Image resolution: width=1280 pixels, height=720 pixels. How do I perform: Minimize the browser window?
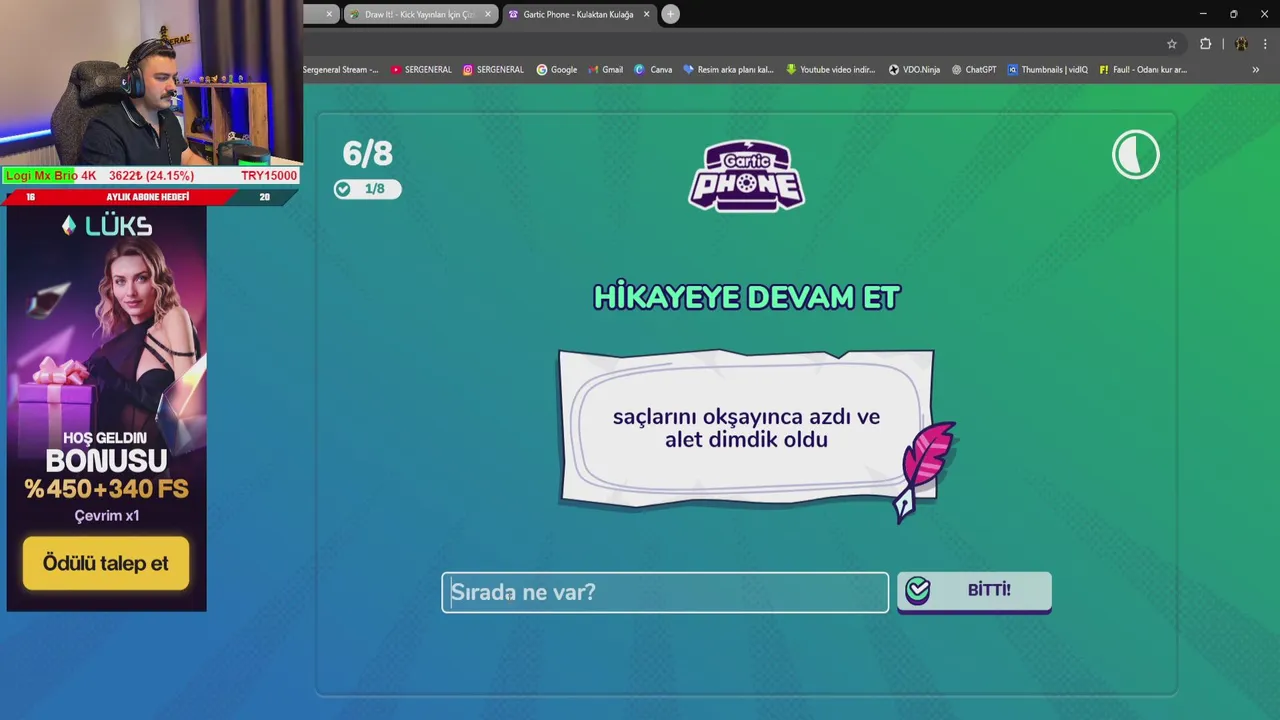(1203, 14)
